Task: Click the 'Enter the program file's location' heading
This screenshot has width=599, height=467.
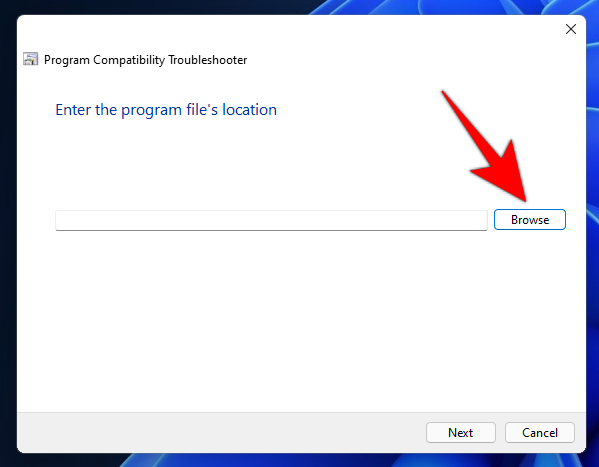Action: pos(166,110)
